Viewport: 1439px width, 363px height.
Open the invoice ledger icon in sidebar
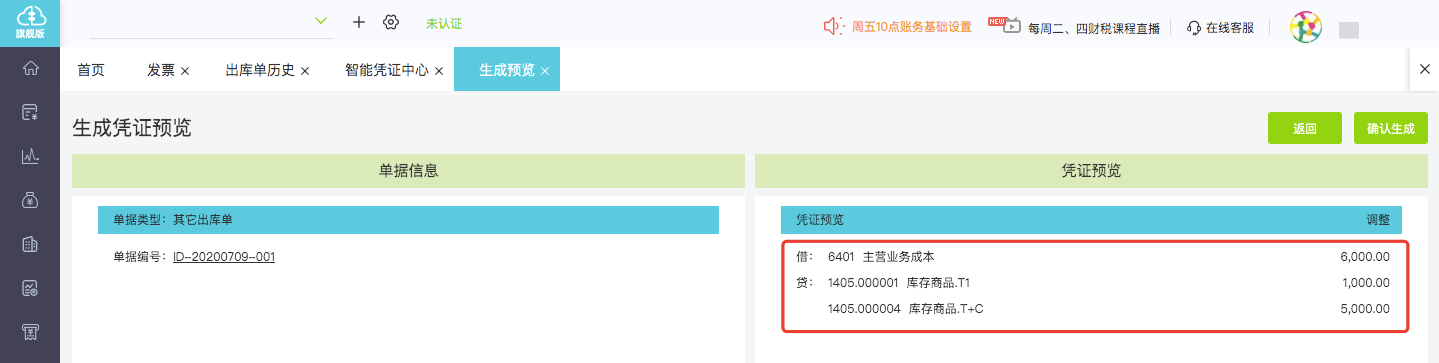tap(30, 244)
